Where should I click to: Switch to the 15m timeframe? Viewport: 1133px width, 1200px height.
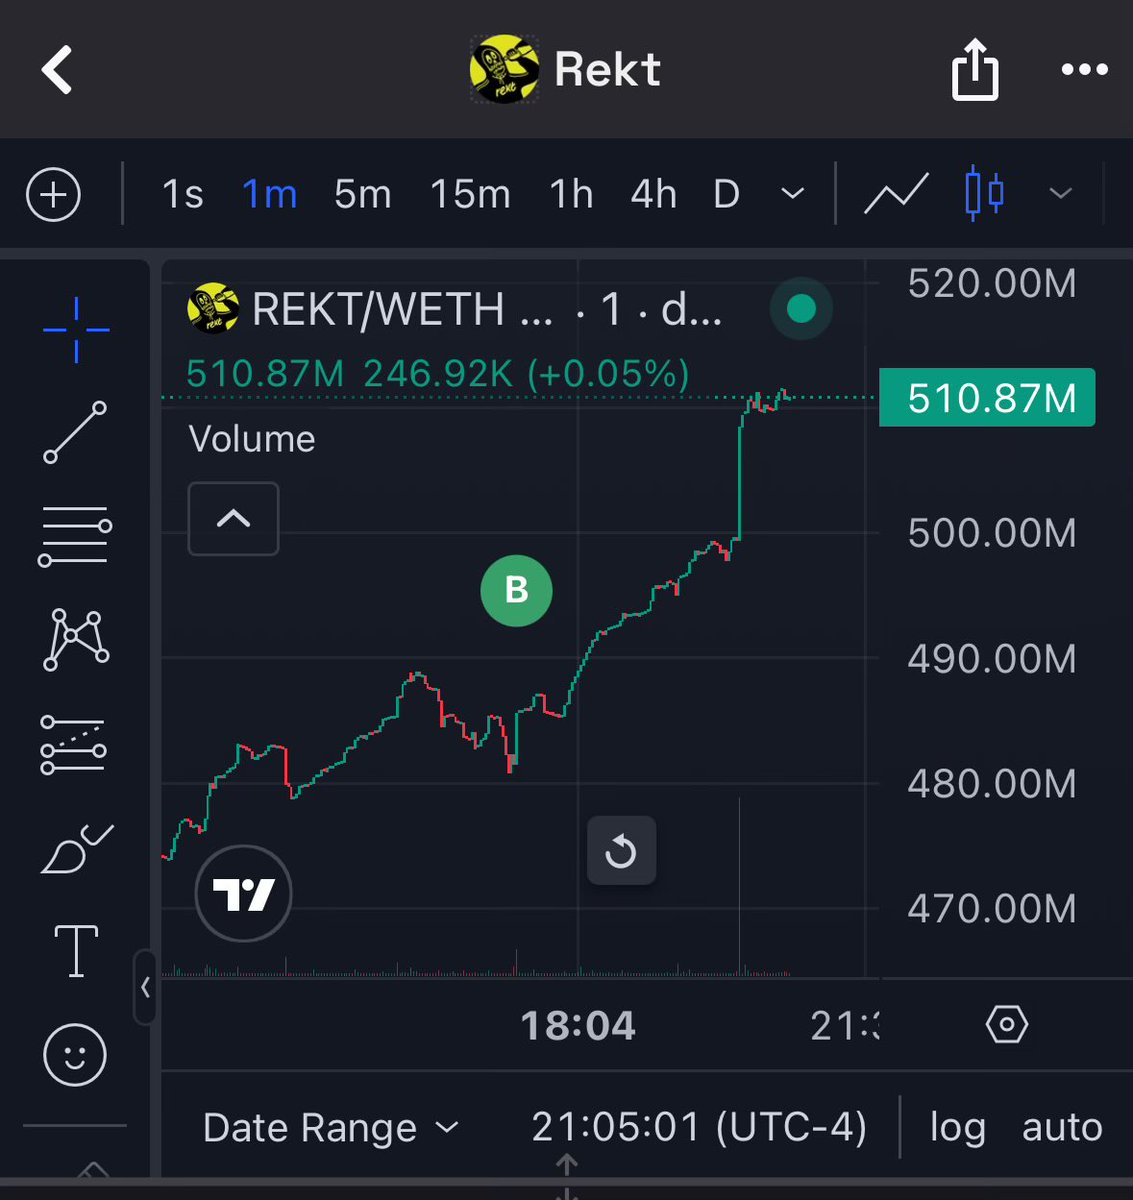(470, 194)
